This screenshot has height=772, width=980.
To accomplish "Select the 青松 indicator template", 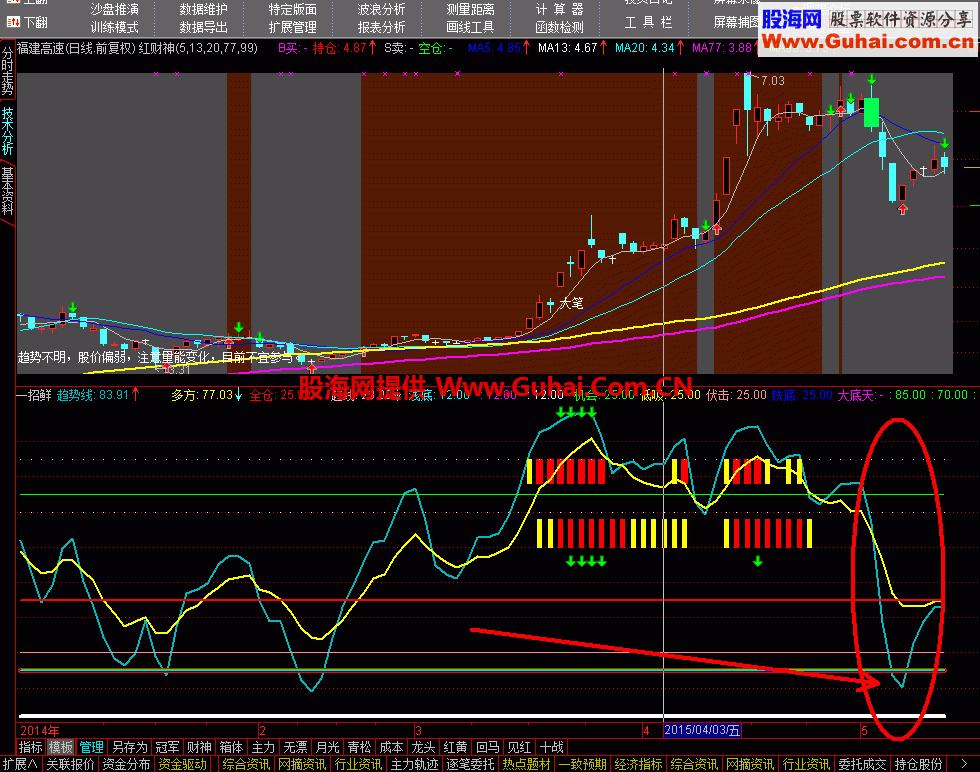I will (359, 747).
